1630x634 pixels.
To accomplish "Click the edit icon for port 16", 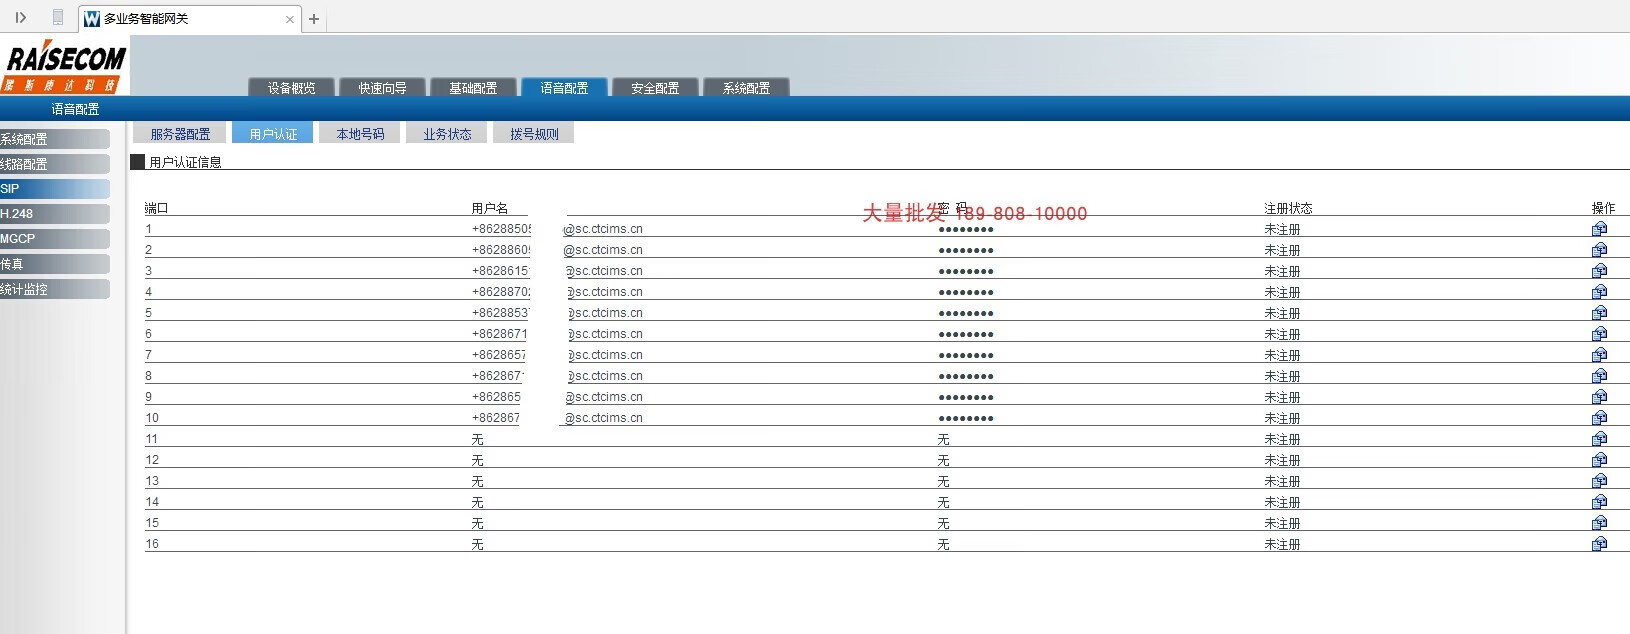I will click(x=1599, y=544).
